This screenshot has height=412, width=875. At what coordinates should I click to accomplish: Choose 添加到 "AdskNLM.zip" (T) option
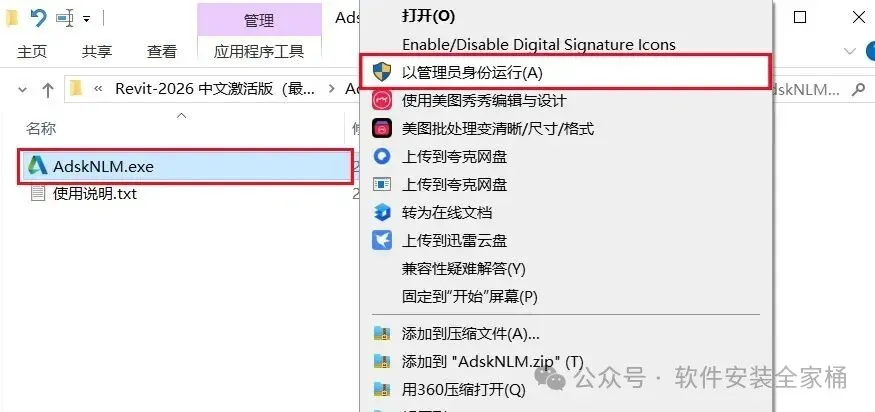coord(566,362)
